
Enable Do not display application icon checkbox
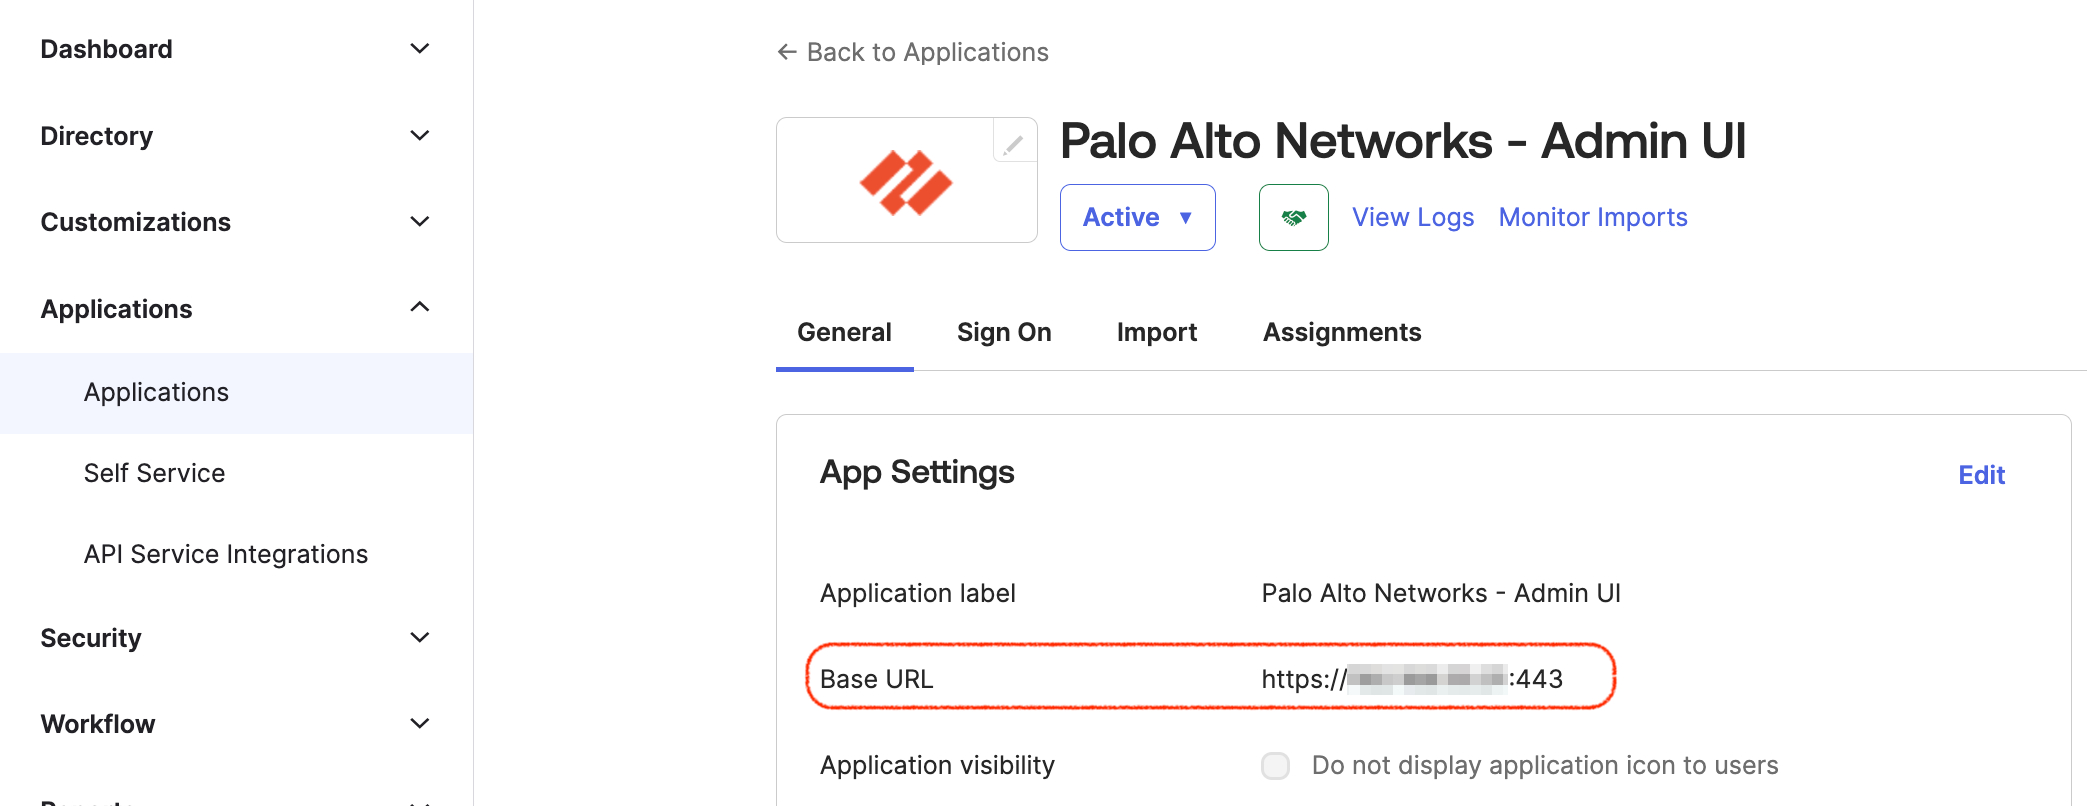(1275, 766)
